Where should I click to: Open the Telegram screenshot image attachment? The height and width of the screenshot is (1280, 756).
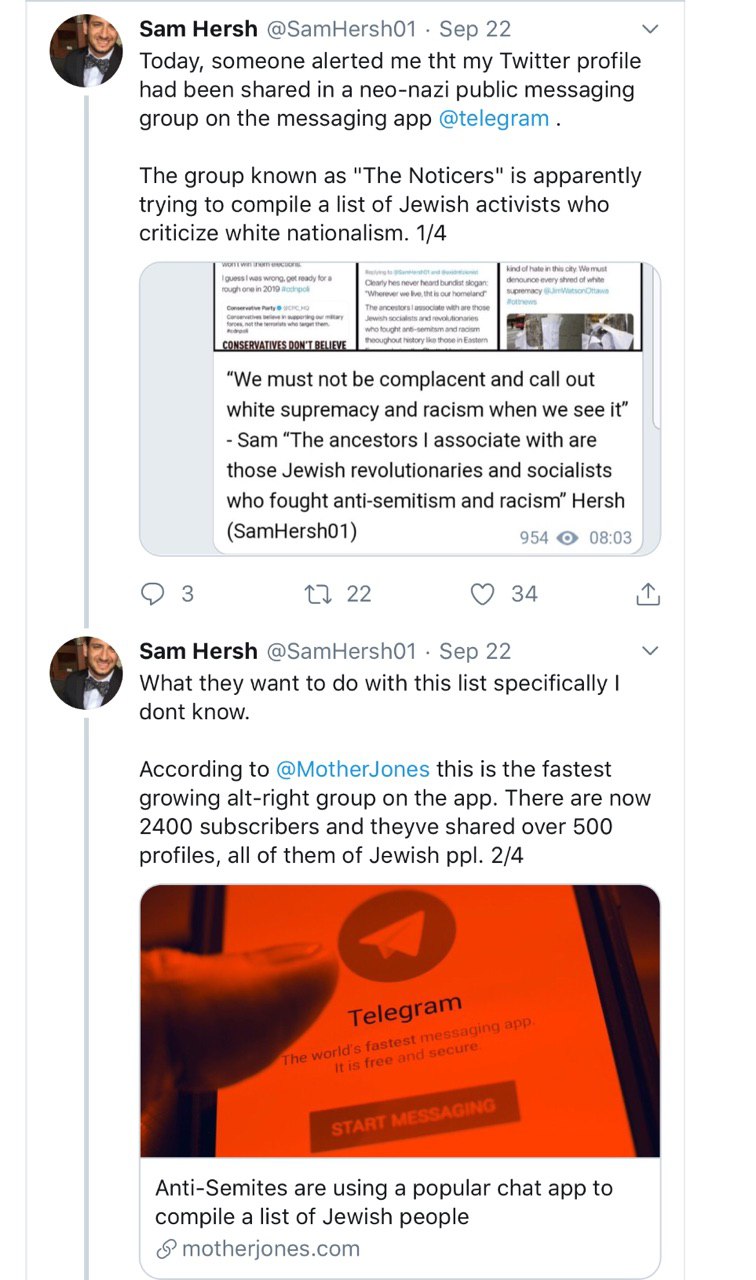(436, 307)
